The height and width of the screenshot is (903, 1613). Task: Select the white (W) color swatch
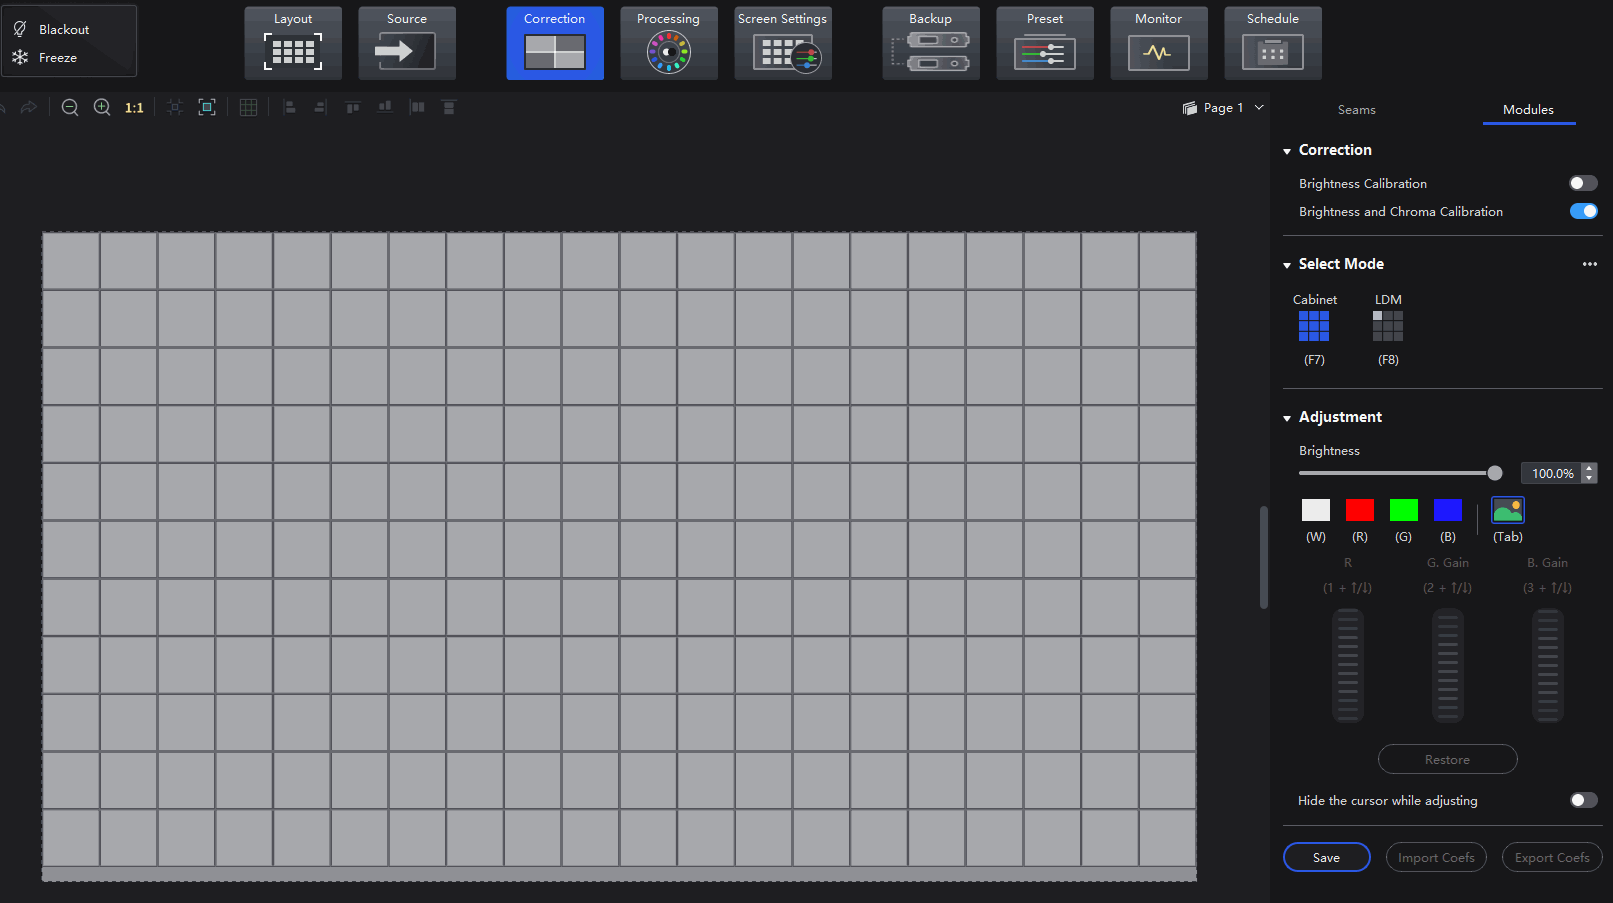[1316, 510]
